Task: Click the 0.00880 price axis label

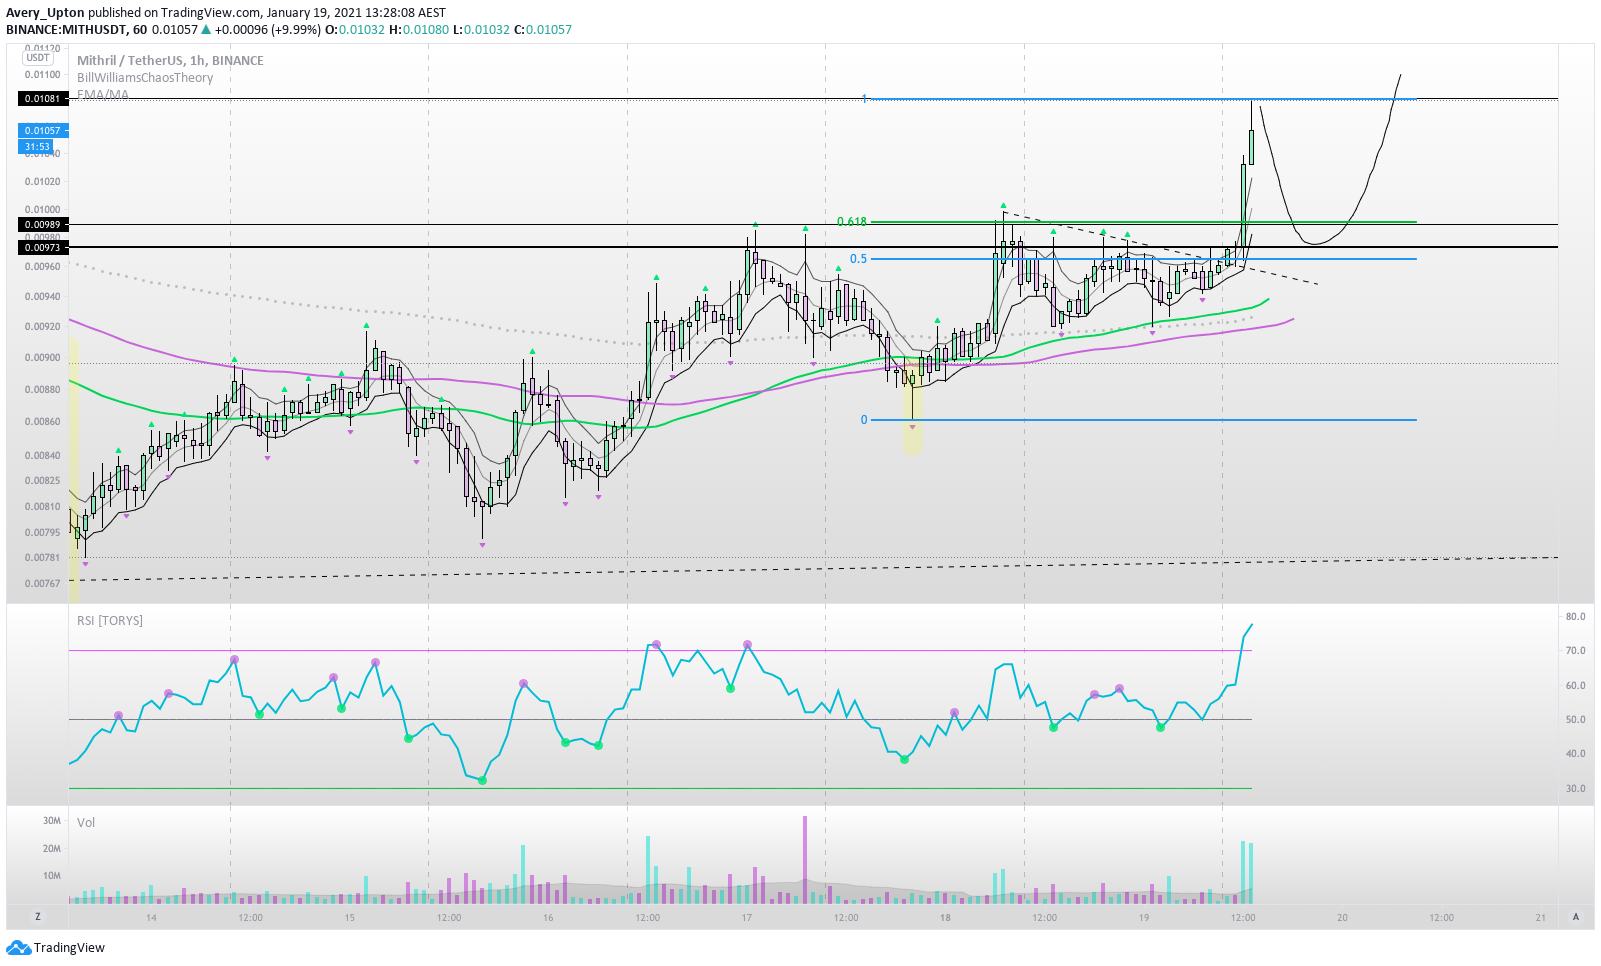Action: [42, 389]
